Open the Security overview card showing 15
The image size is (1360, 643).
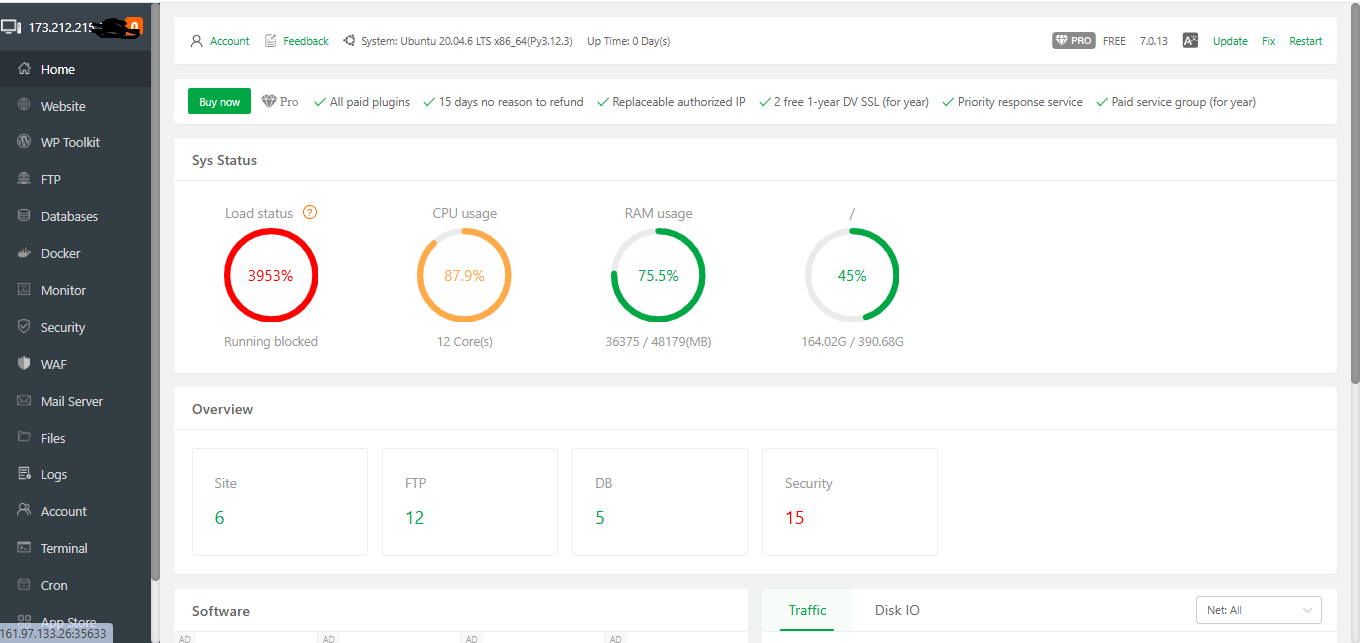point(850,502)
